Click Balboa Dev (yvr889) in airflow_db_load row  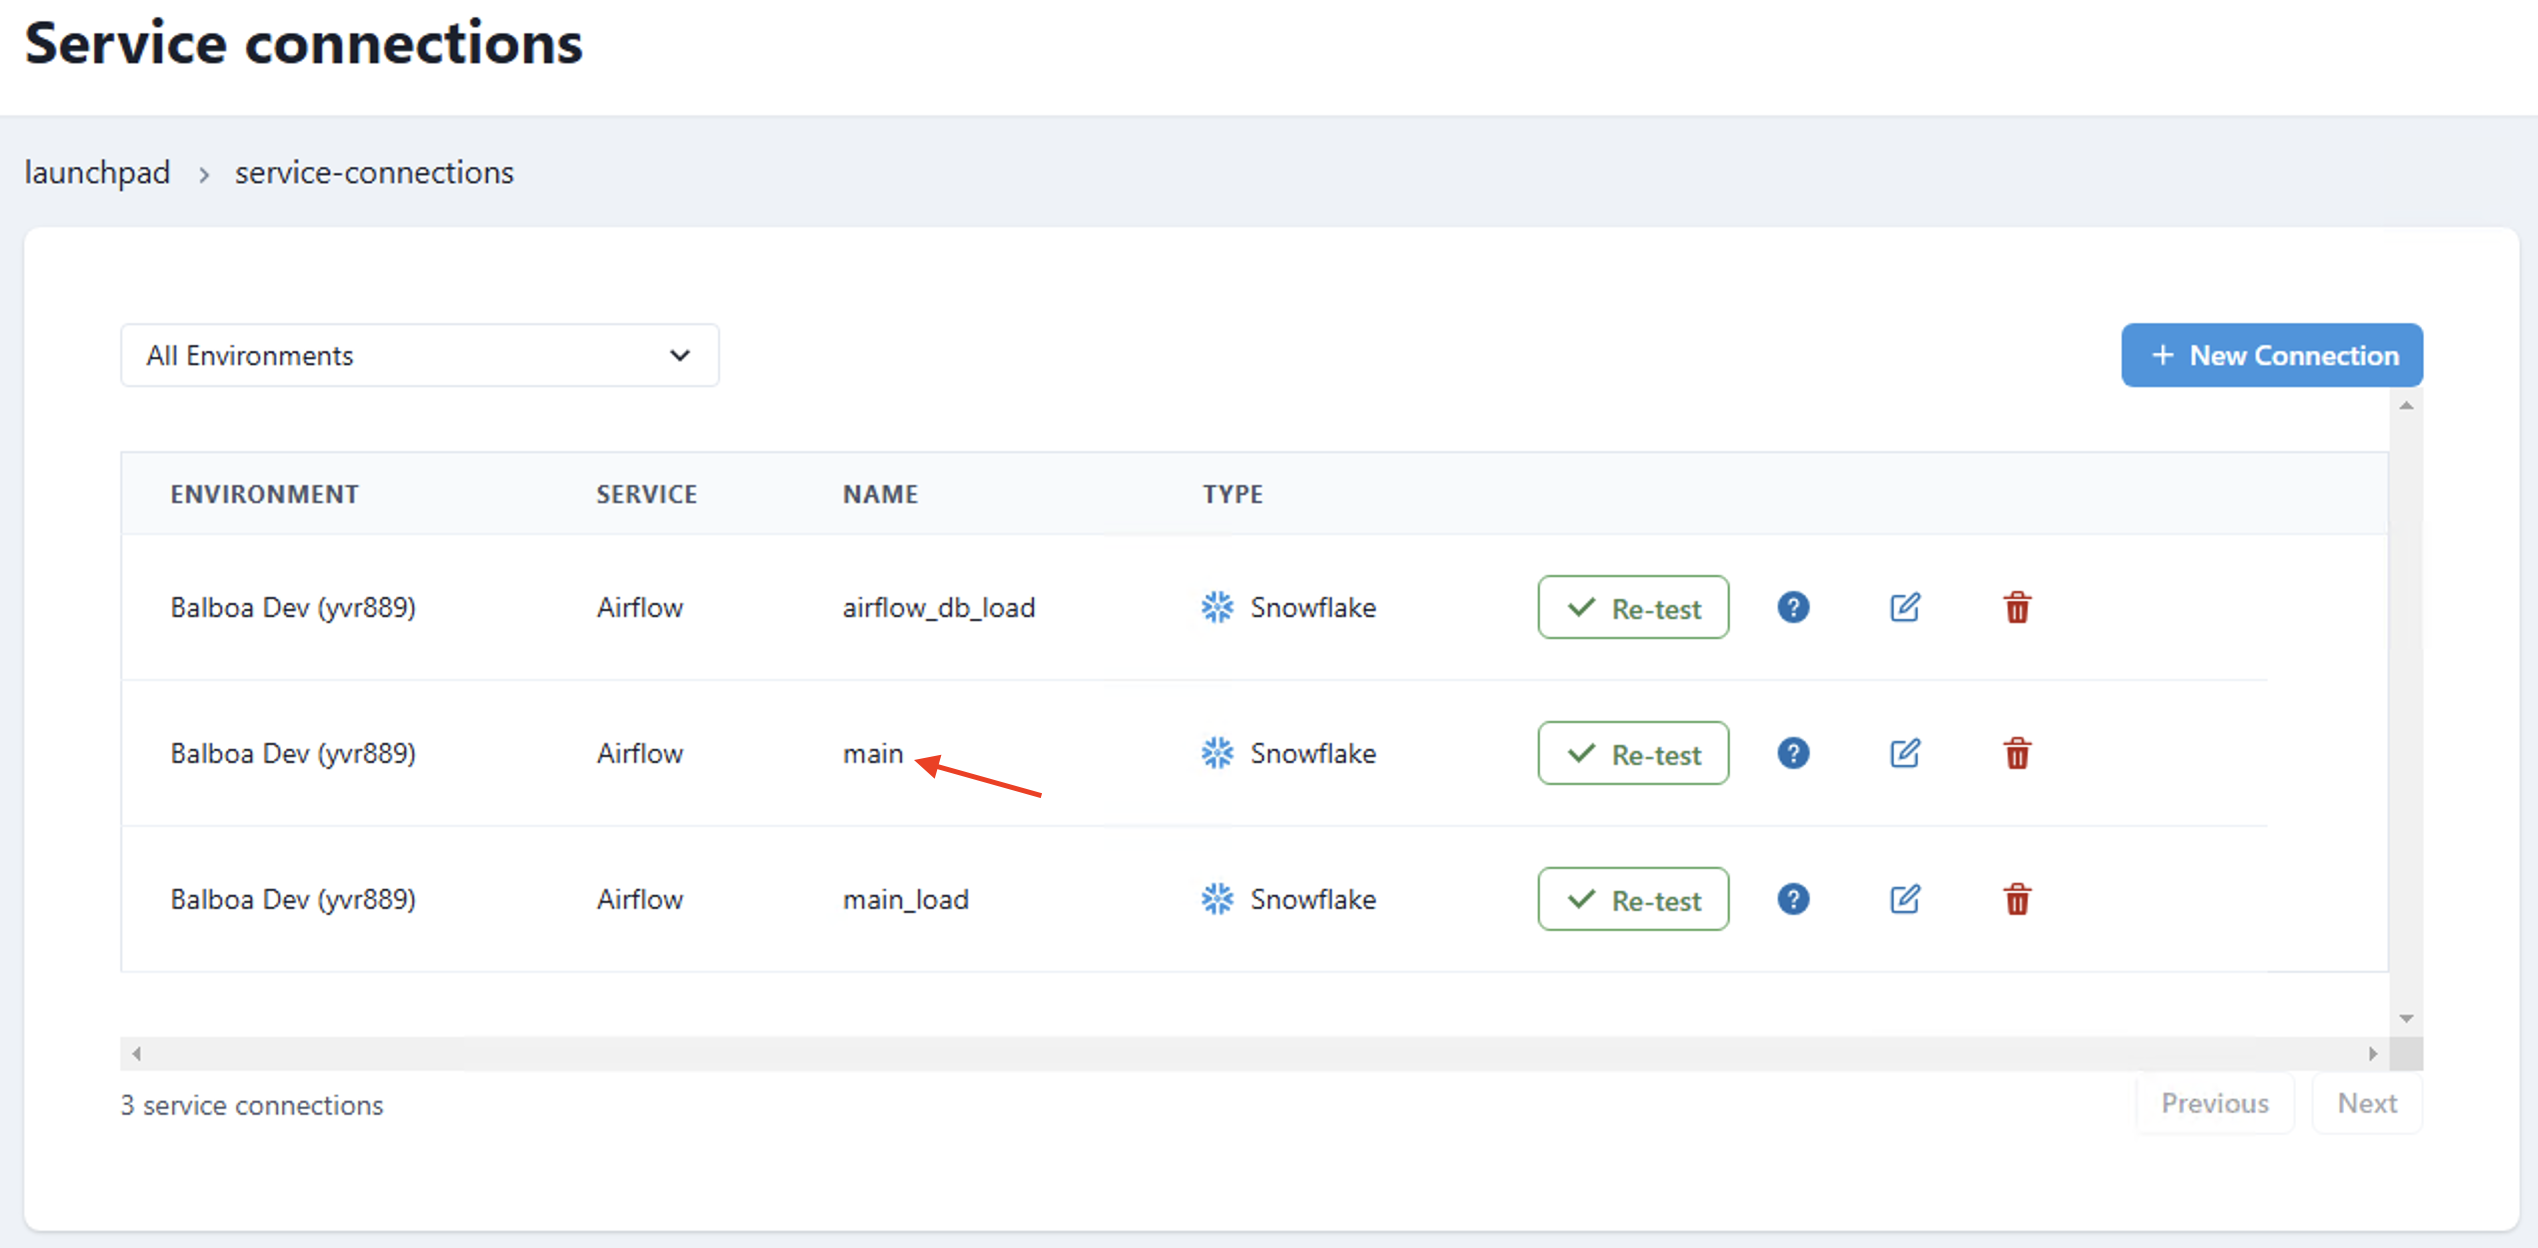tap(293, 607)
